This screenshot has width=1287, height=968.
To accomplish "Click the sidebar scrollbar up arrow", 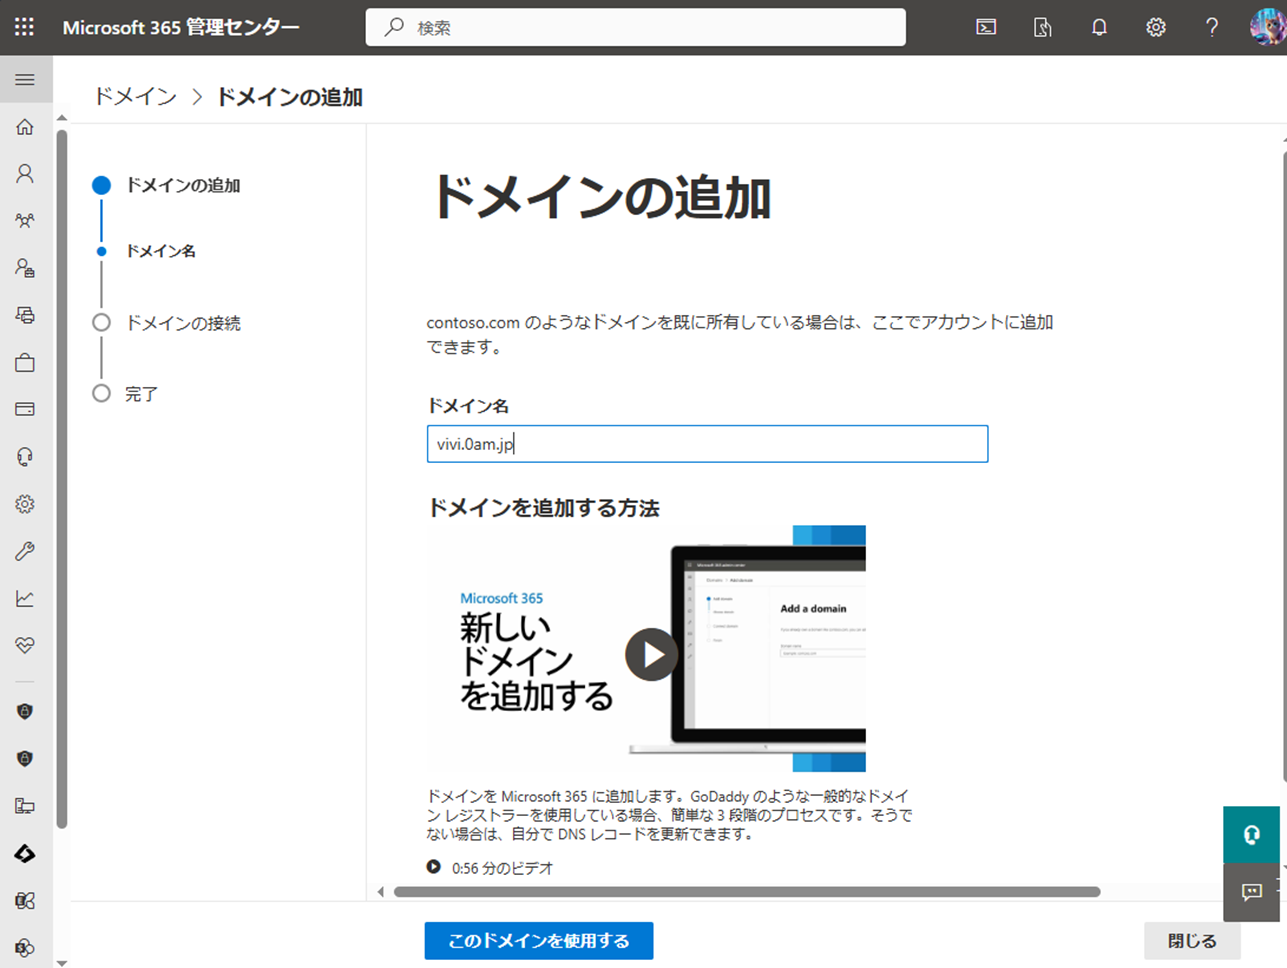I will 61,118.
